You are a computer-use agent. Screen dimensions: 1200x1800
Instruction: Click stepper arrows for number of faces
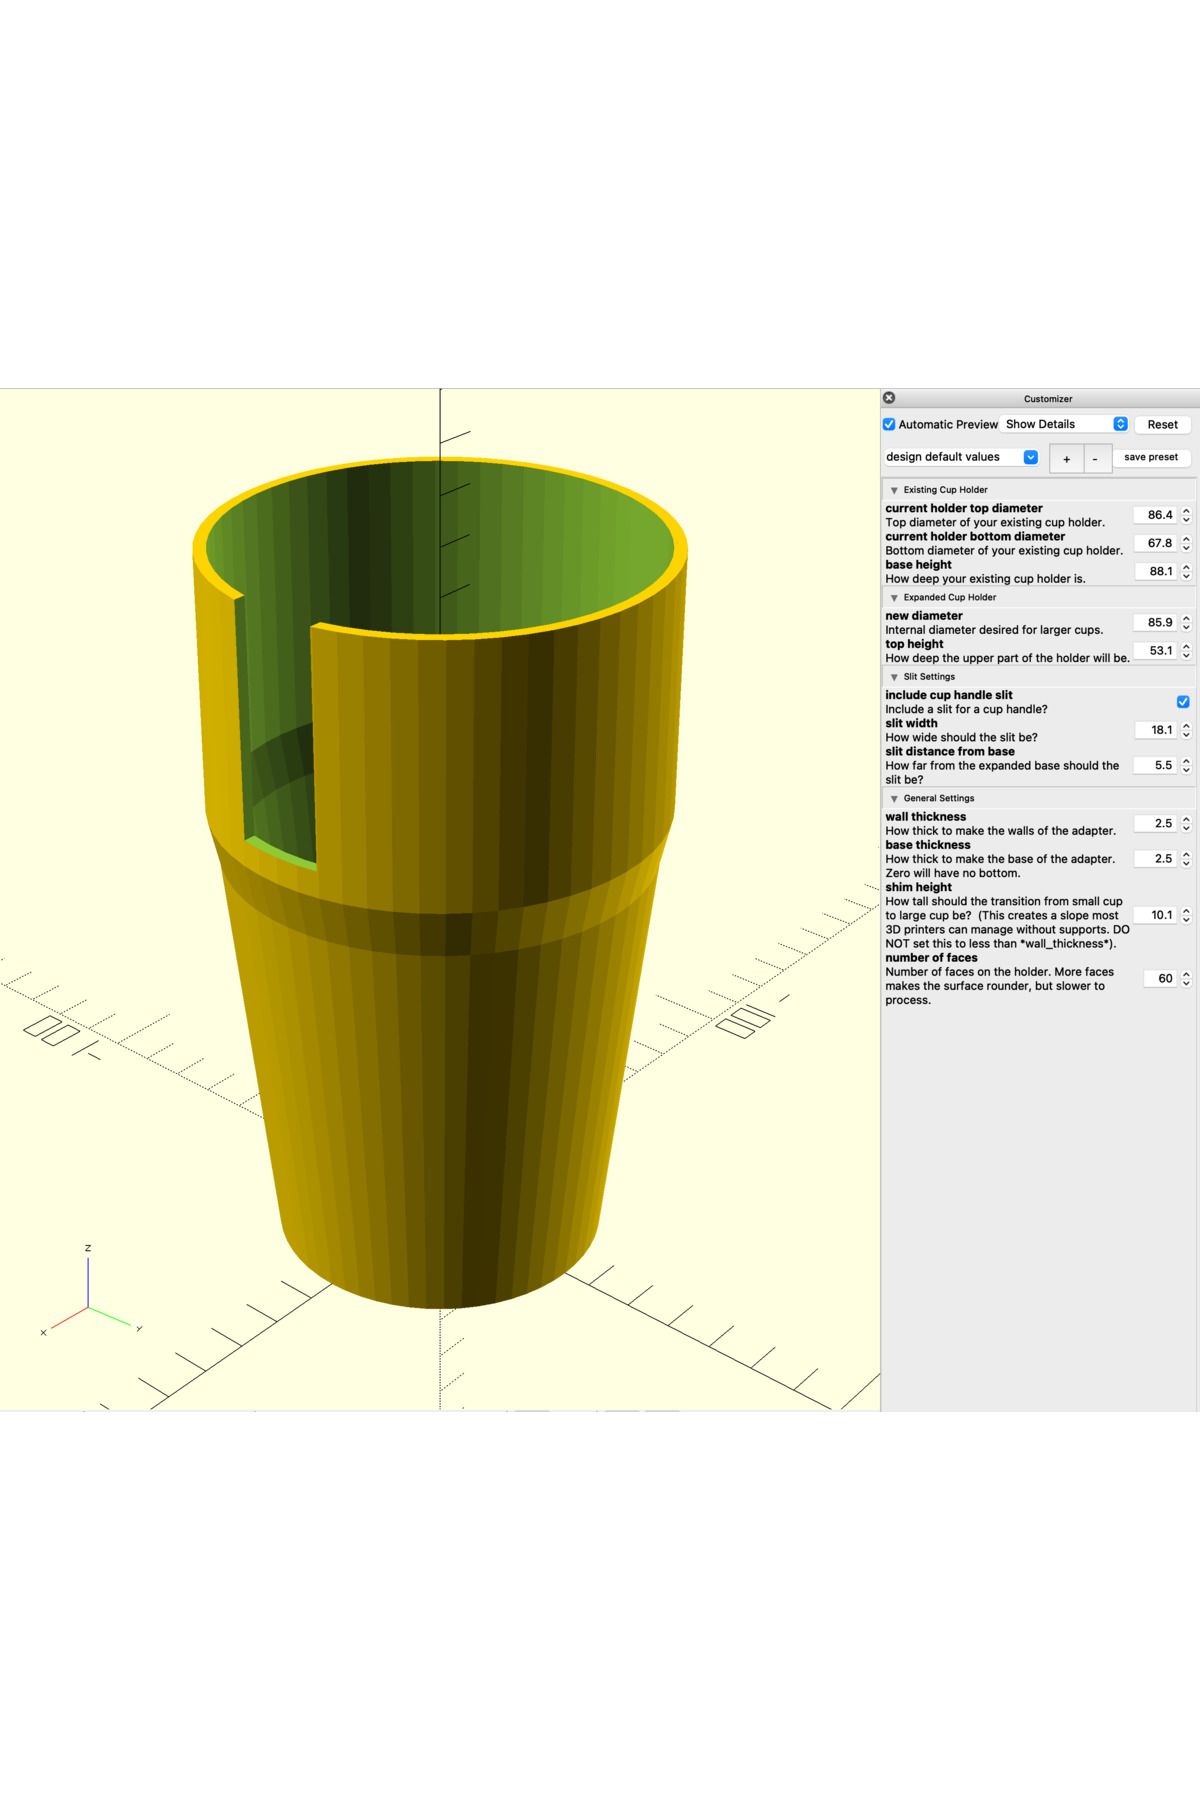tap(1186, 978)
